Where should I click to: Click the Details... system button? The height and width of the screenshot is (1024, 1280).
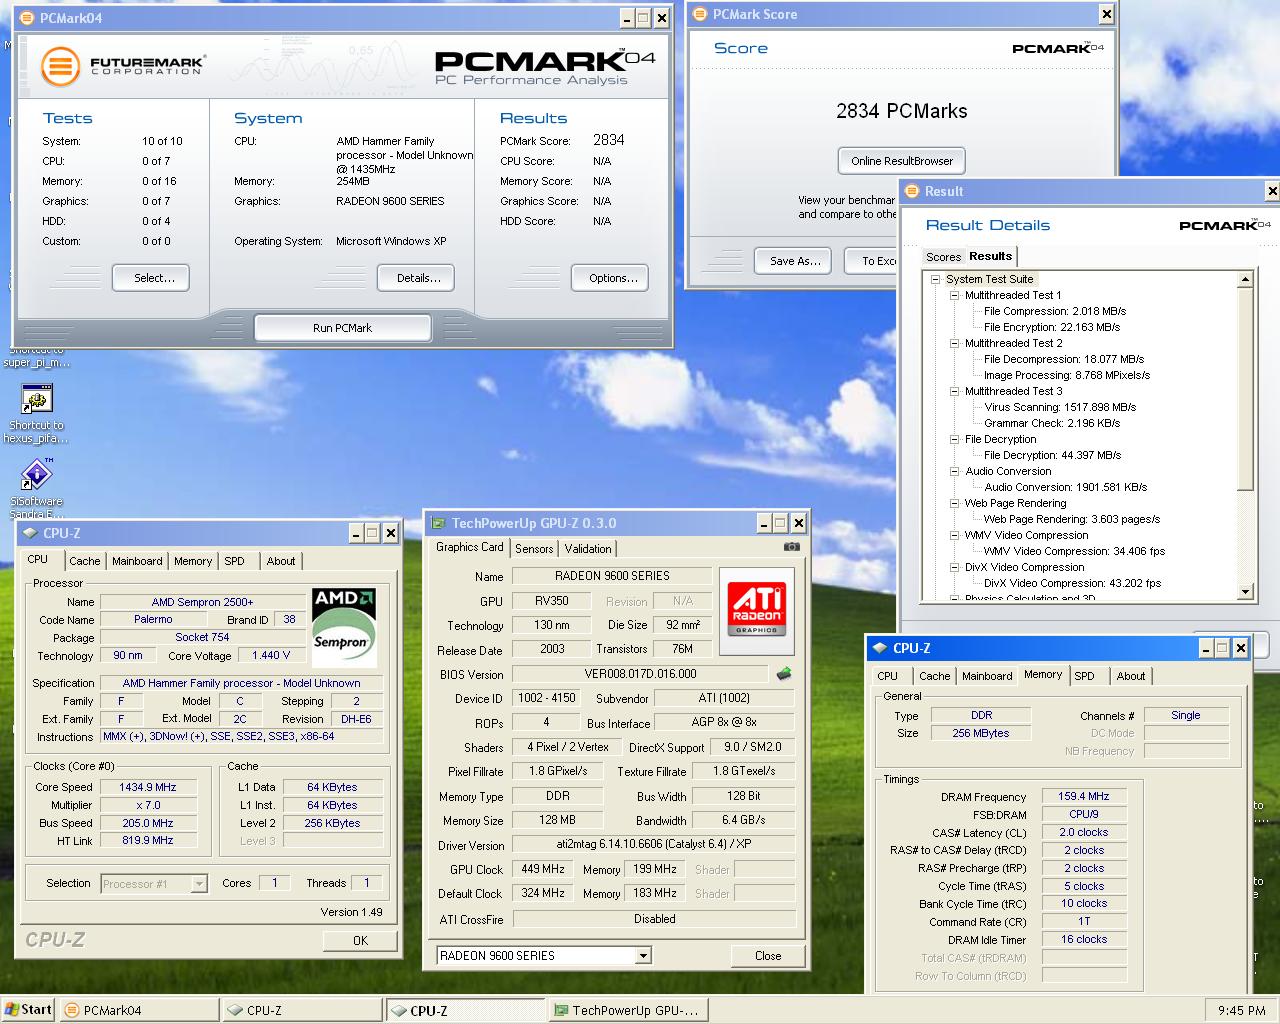pos(418,278)
